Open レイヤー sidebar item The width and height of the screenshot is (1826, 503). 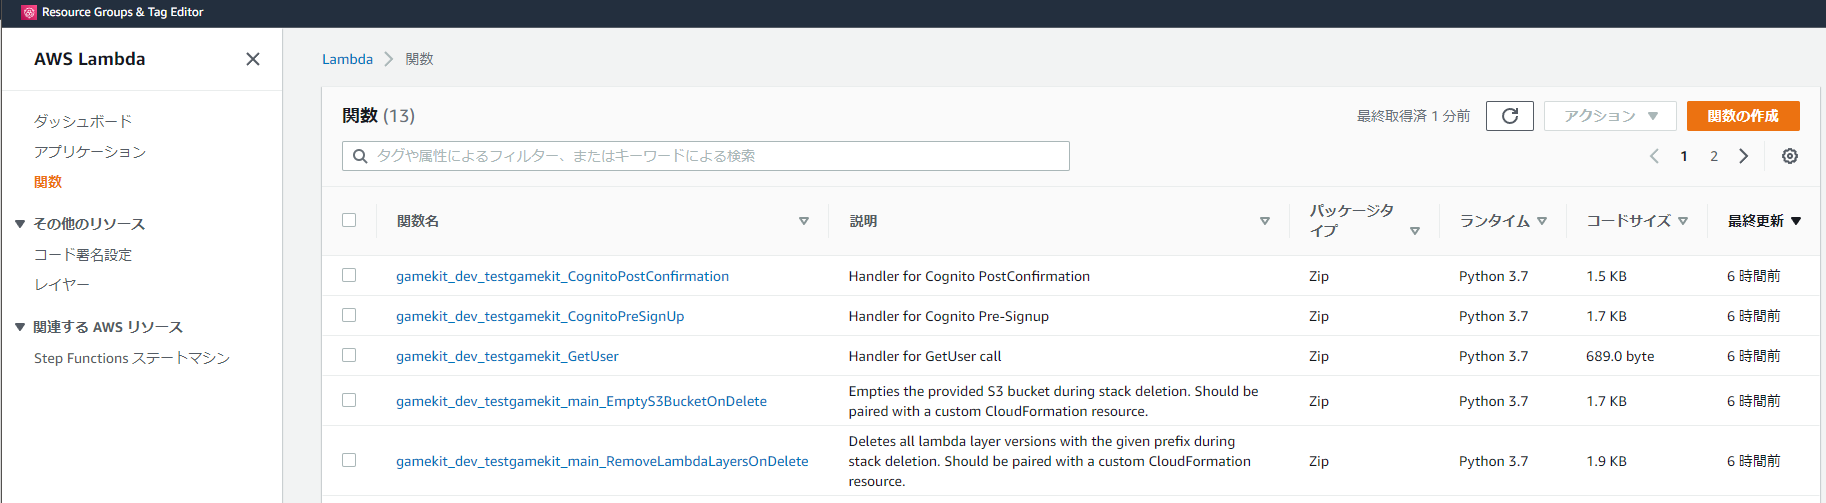(62, 285)
